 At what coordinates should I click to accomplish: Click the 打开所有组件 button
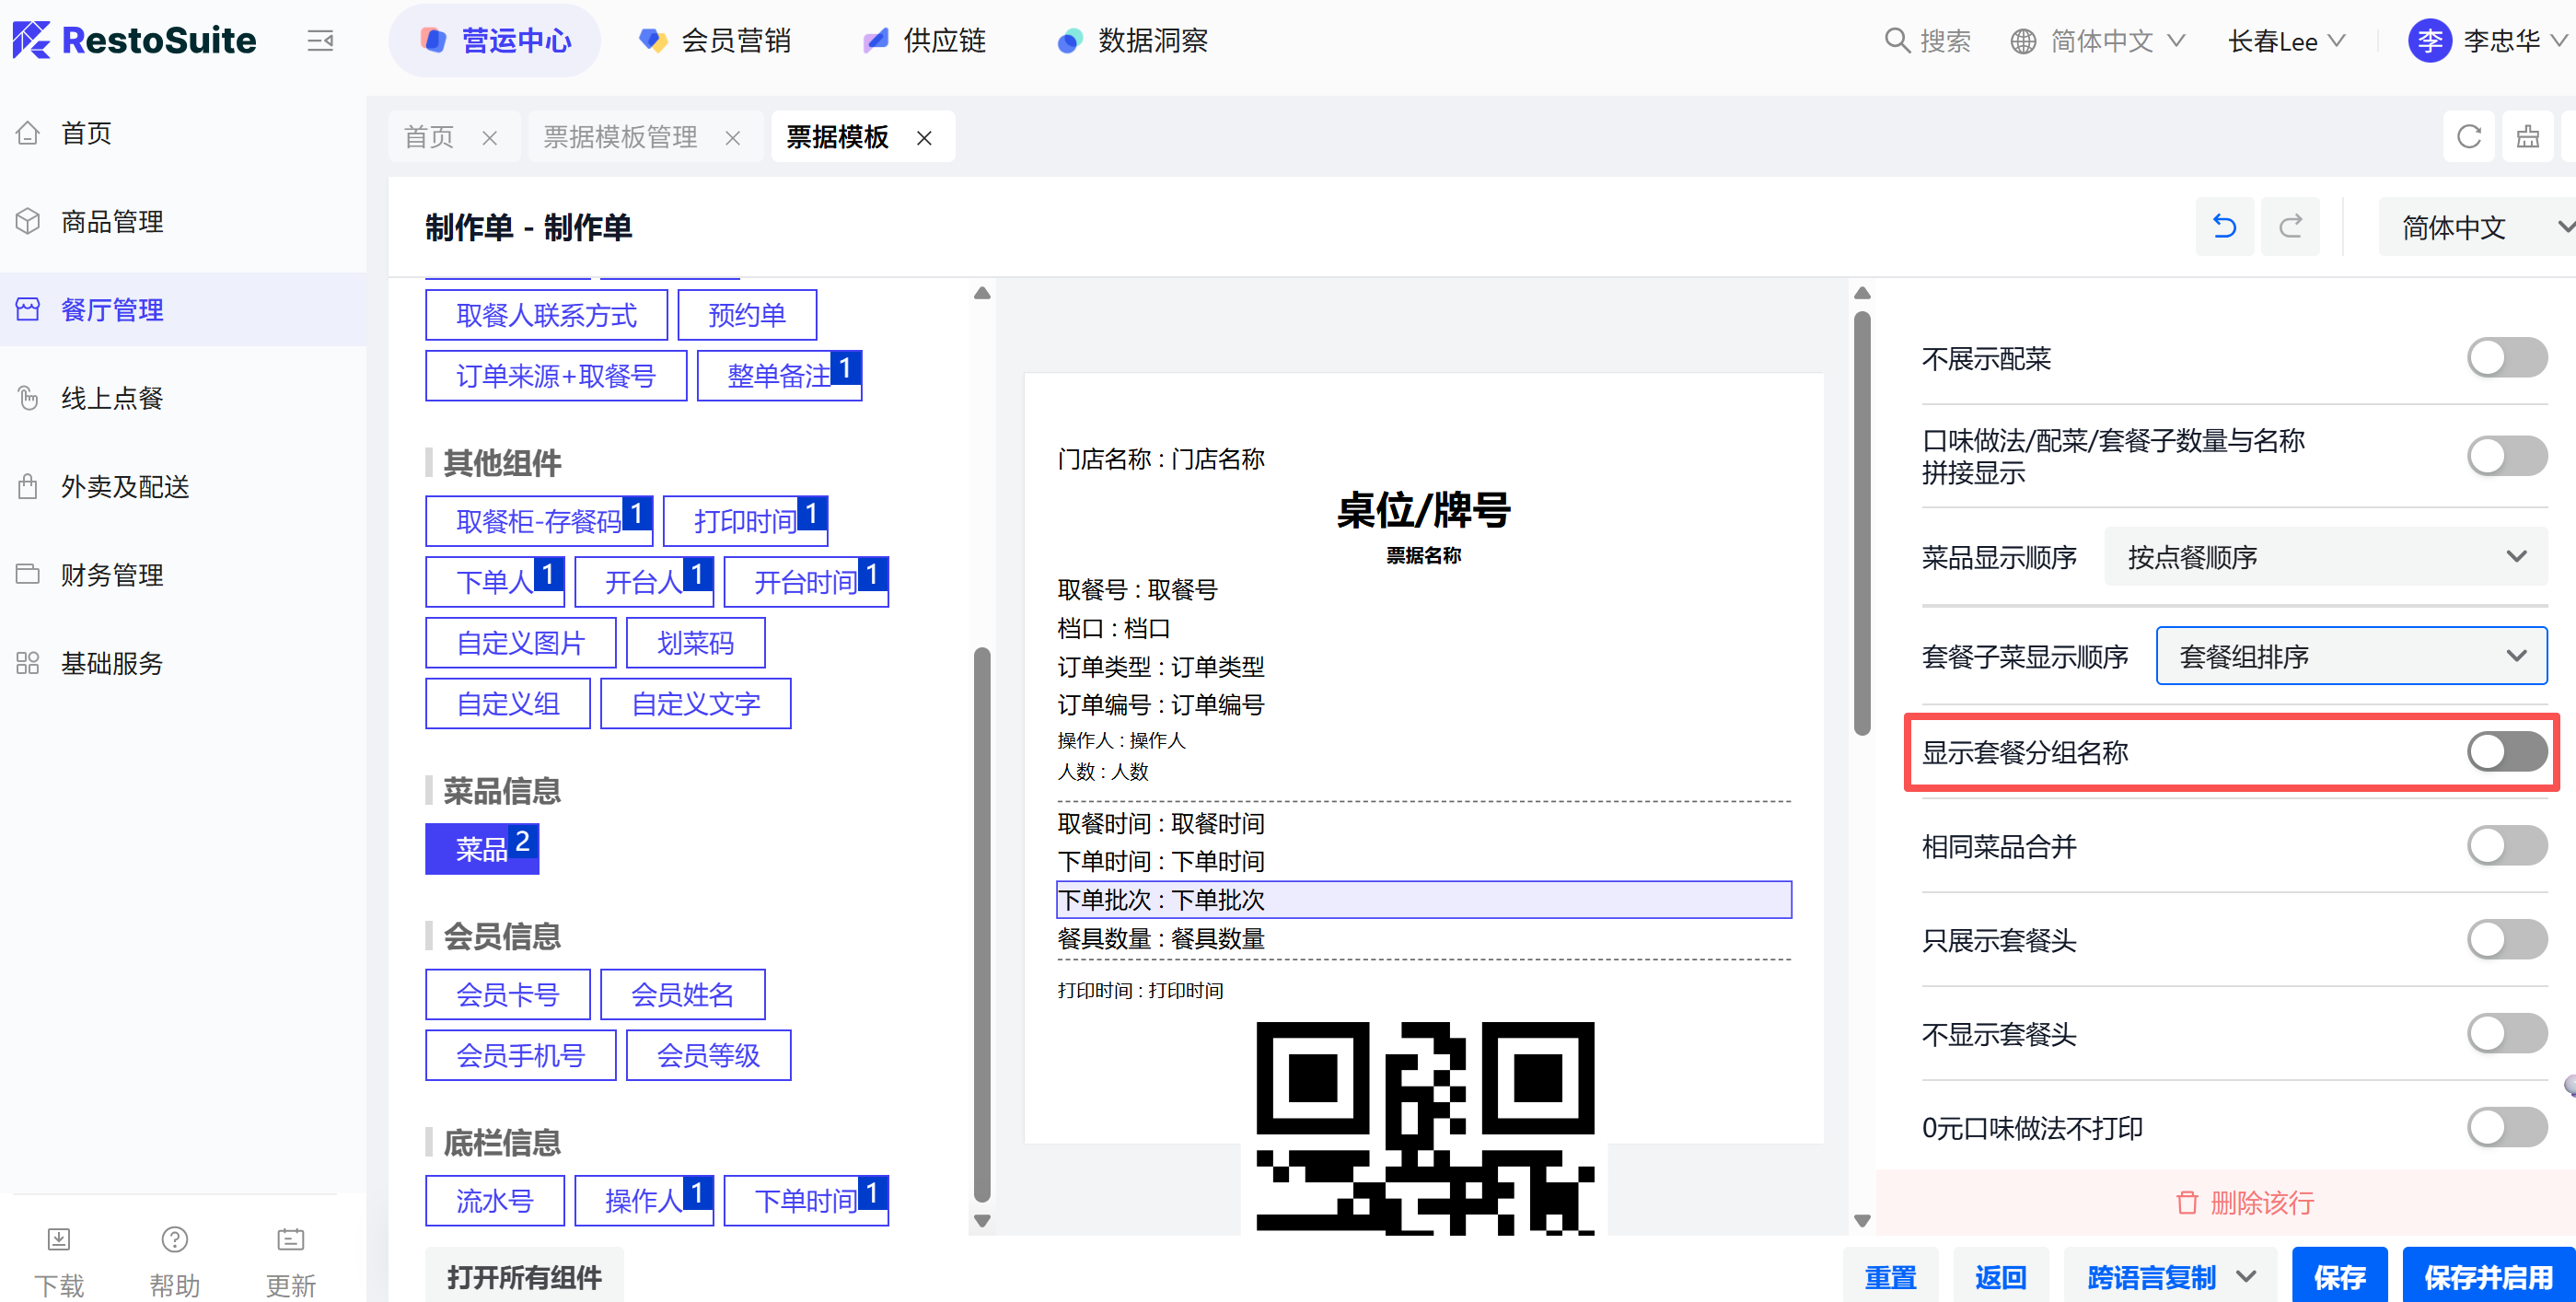tap(524, 1276)
